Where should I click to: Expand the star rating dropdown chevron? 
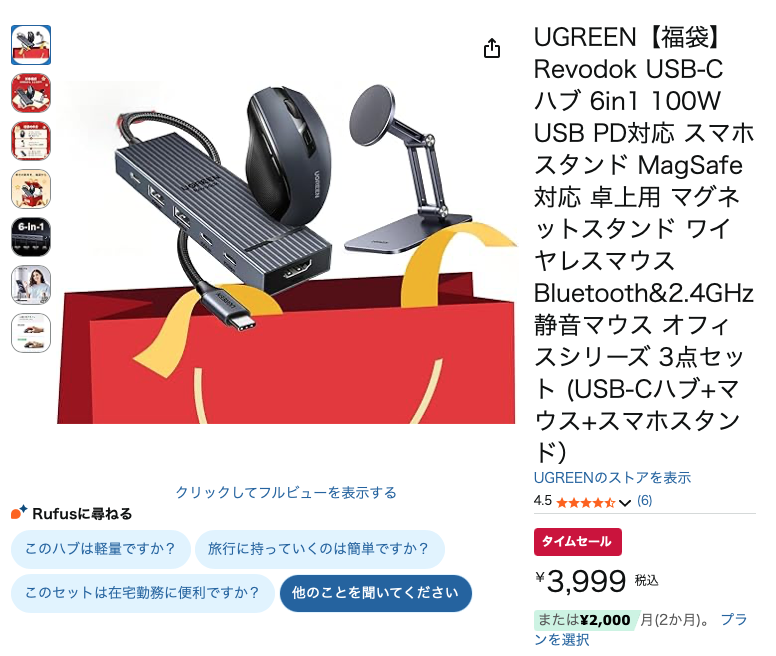point(625,503)
